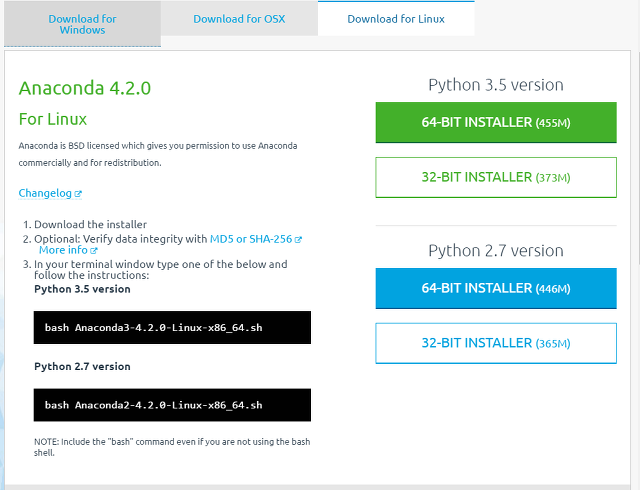Click the Python 3.5 version heading on right

(x=496, y=85)
